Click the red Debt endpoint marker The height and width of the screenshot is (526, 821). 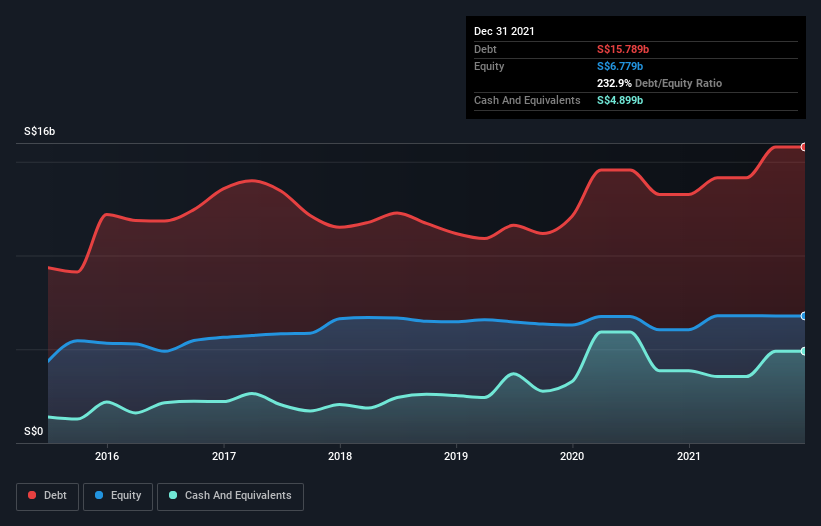pos(804,147)
